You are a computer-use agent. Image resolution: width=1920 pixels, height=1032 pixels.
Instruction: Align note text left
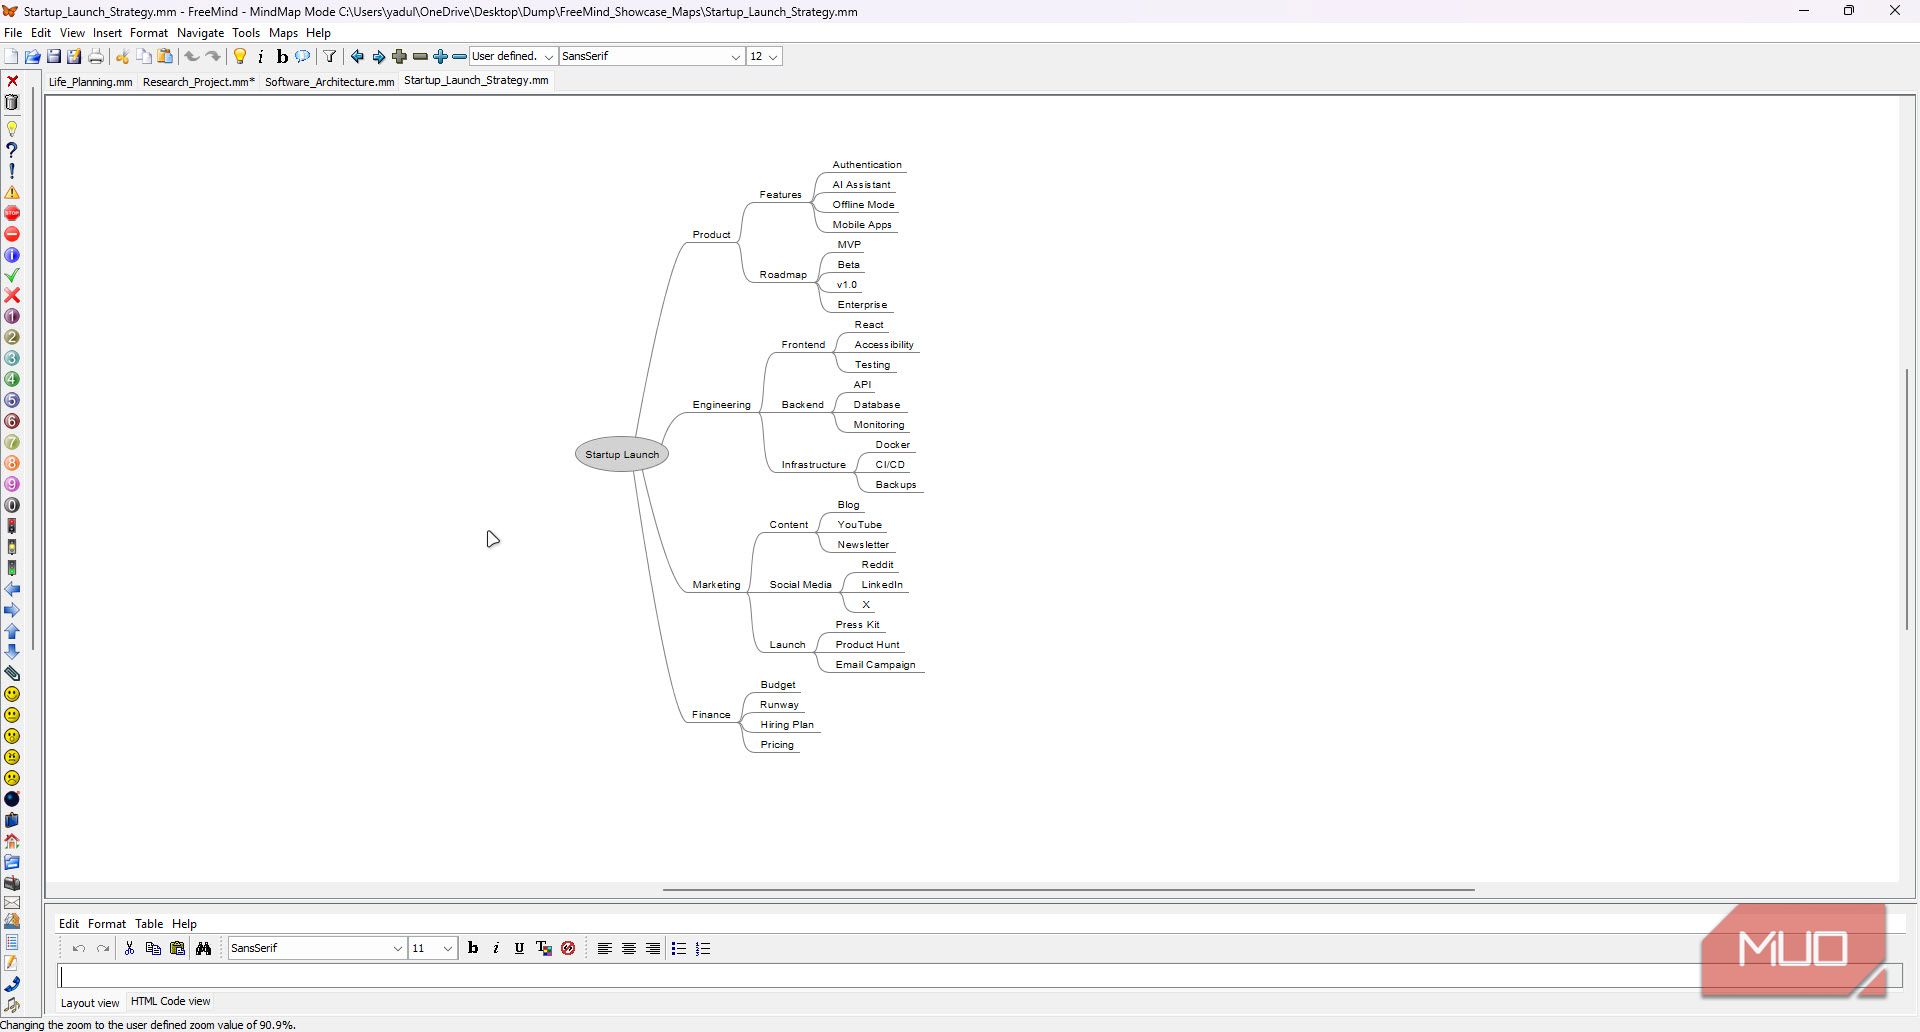pos(604,948)
